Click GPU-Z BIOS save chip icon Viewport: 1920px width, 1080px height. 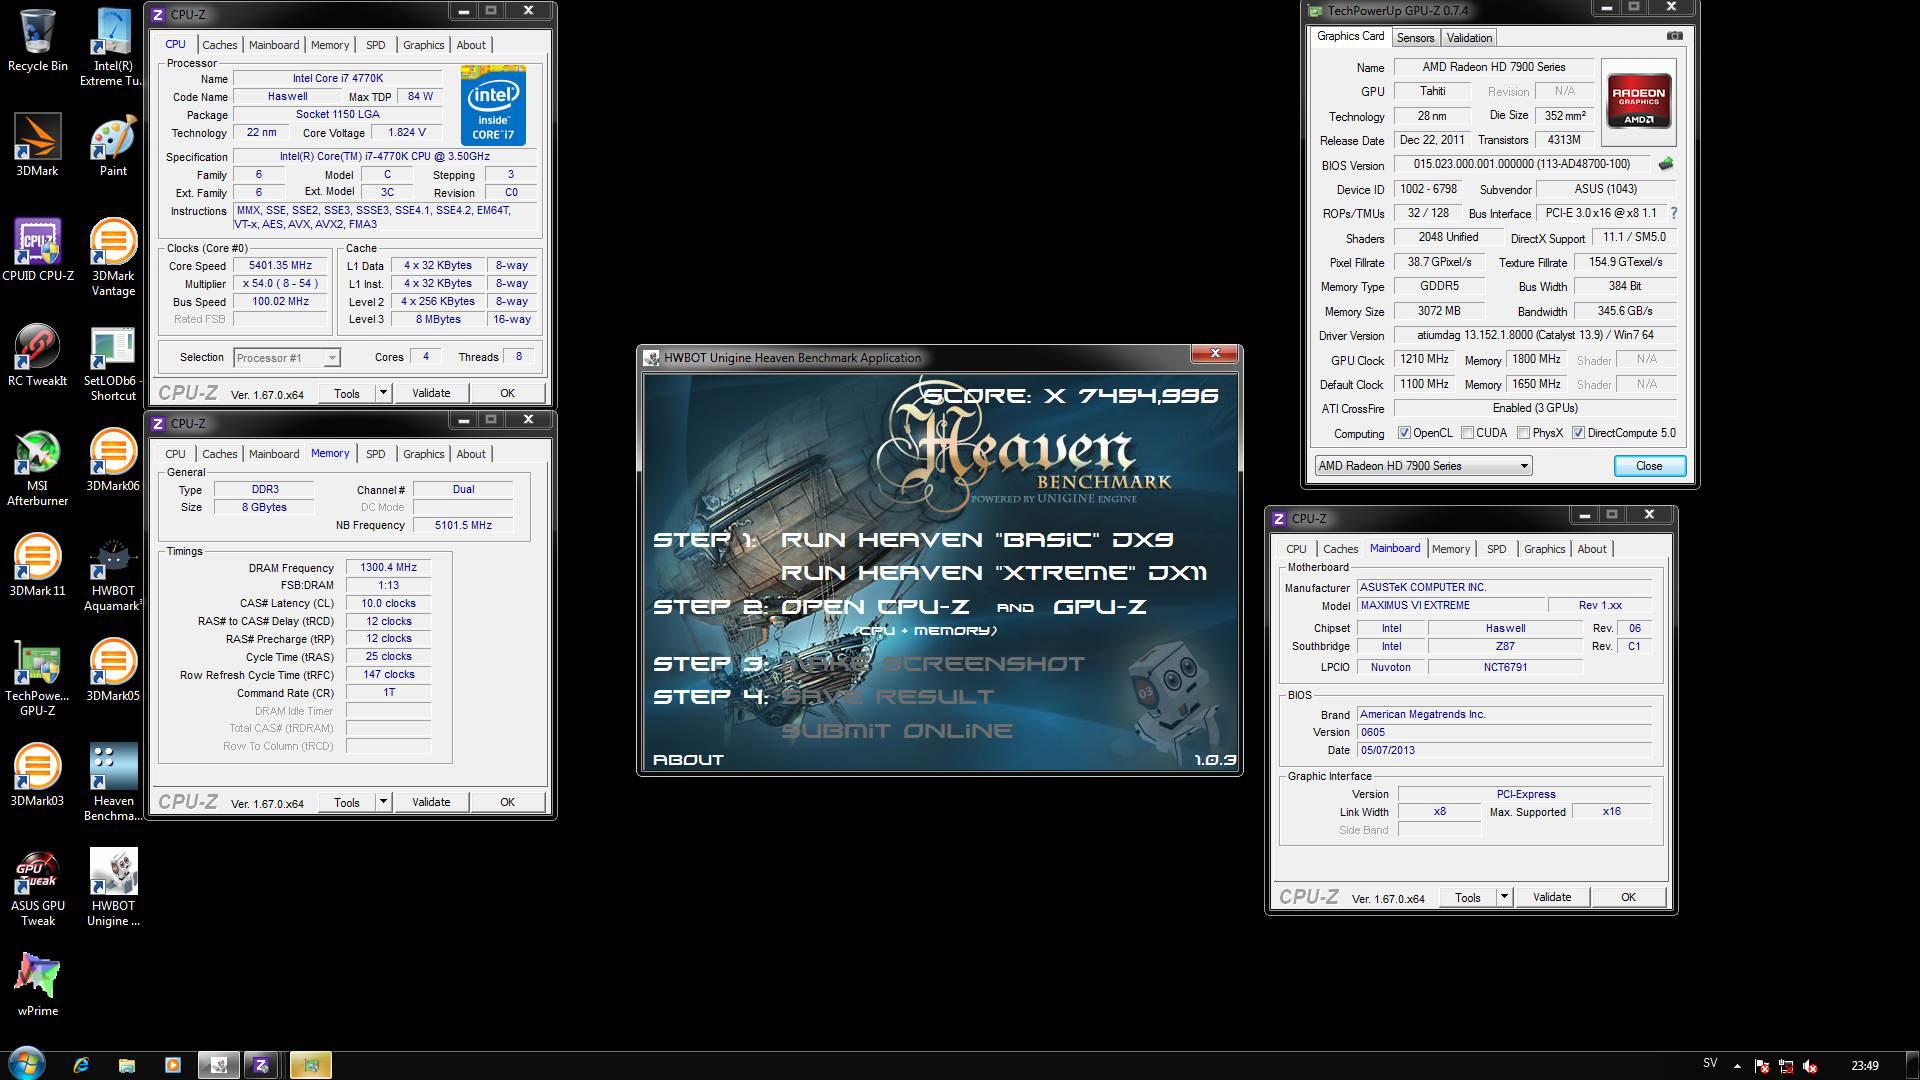pos(1666,164)
